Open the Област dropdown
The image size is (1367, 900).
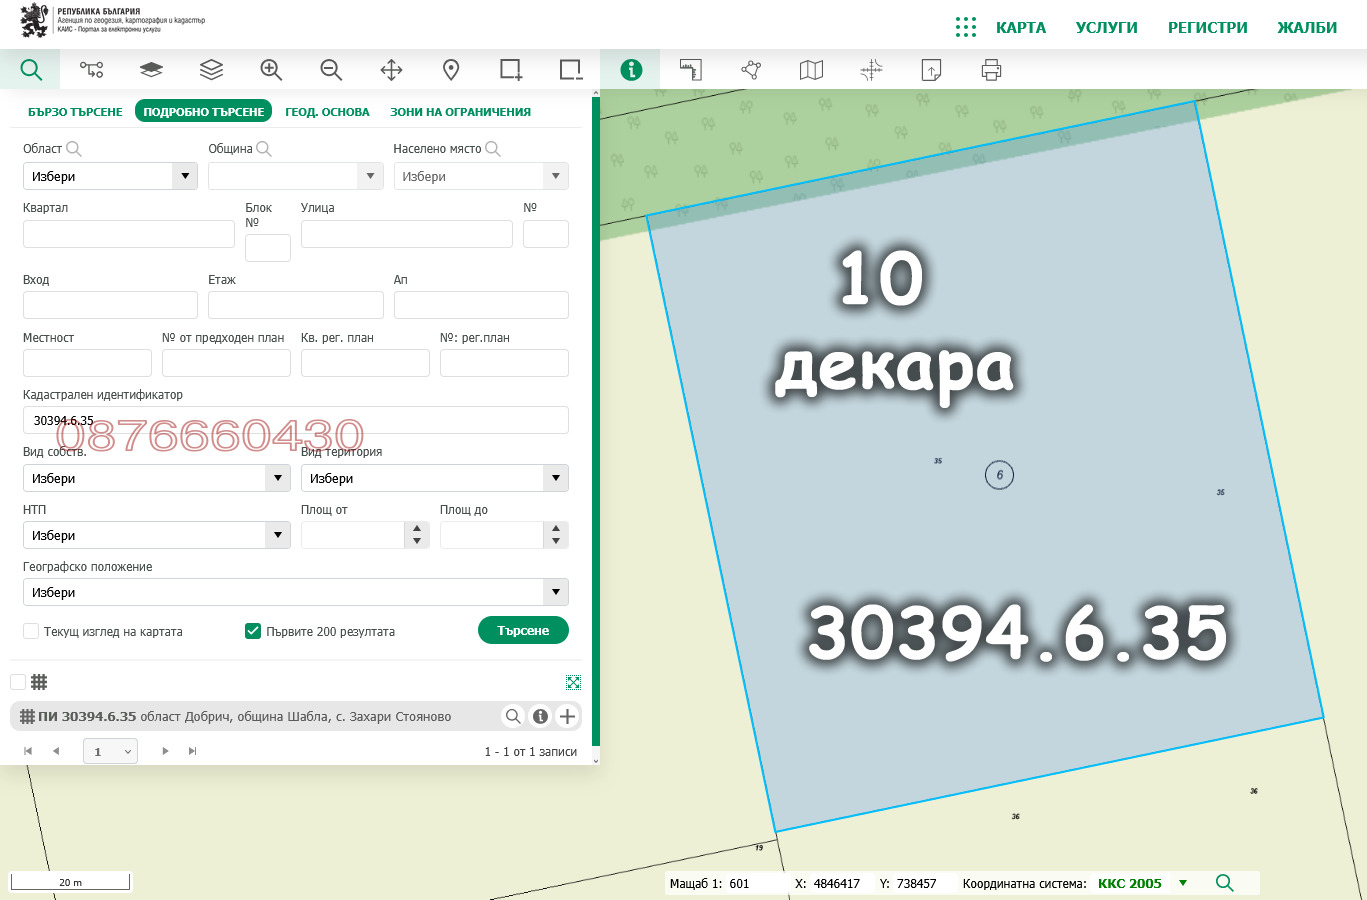click(184, 175)
